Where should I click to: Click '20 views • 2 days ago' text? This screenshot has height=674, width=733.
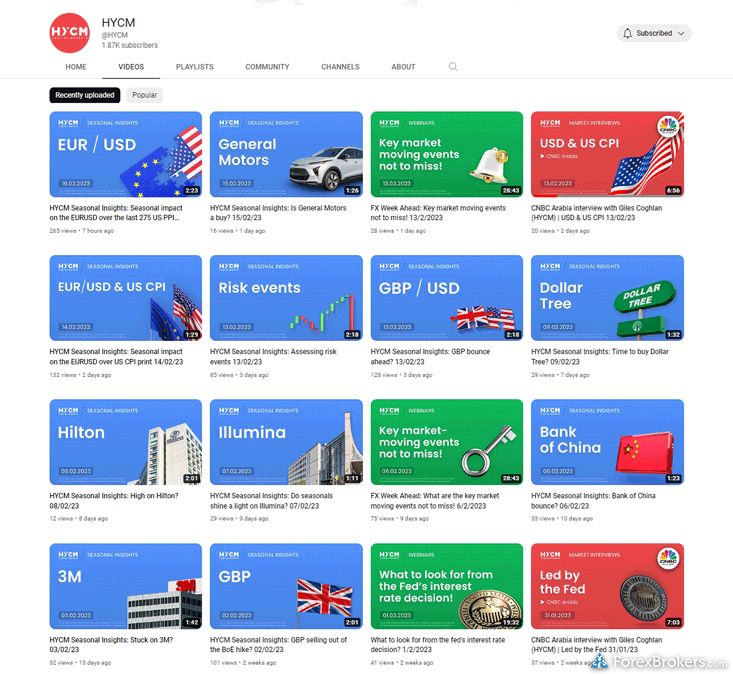click(560, 231)
